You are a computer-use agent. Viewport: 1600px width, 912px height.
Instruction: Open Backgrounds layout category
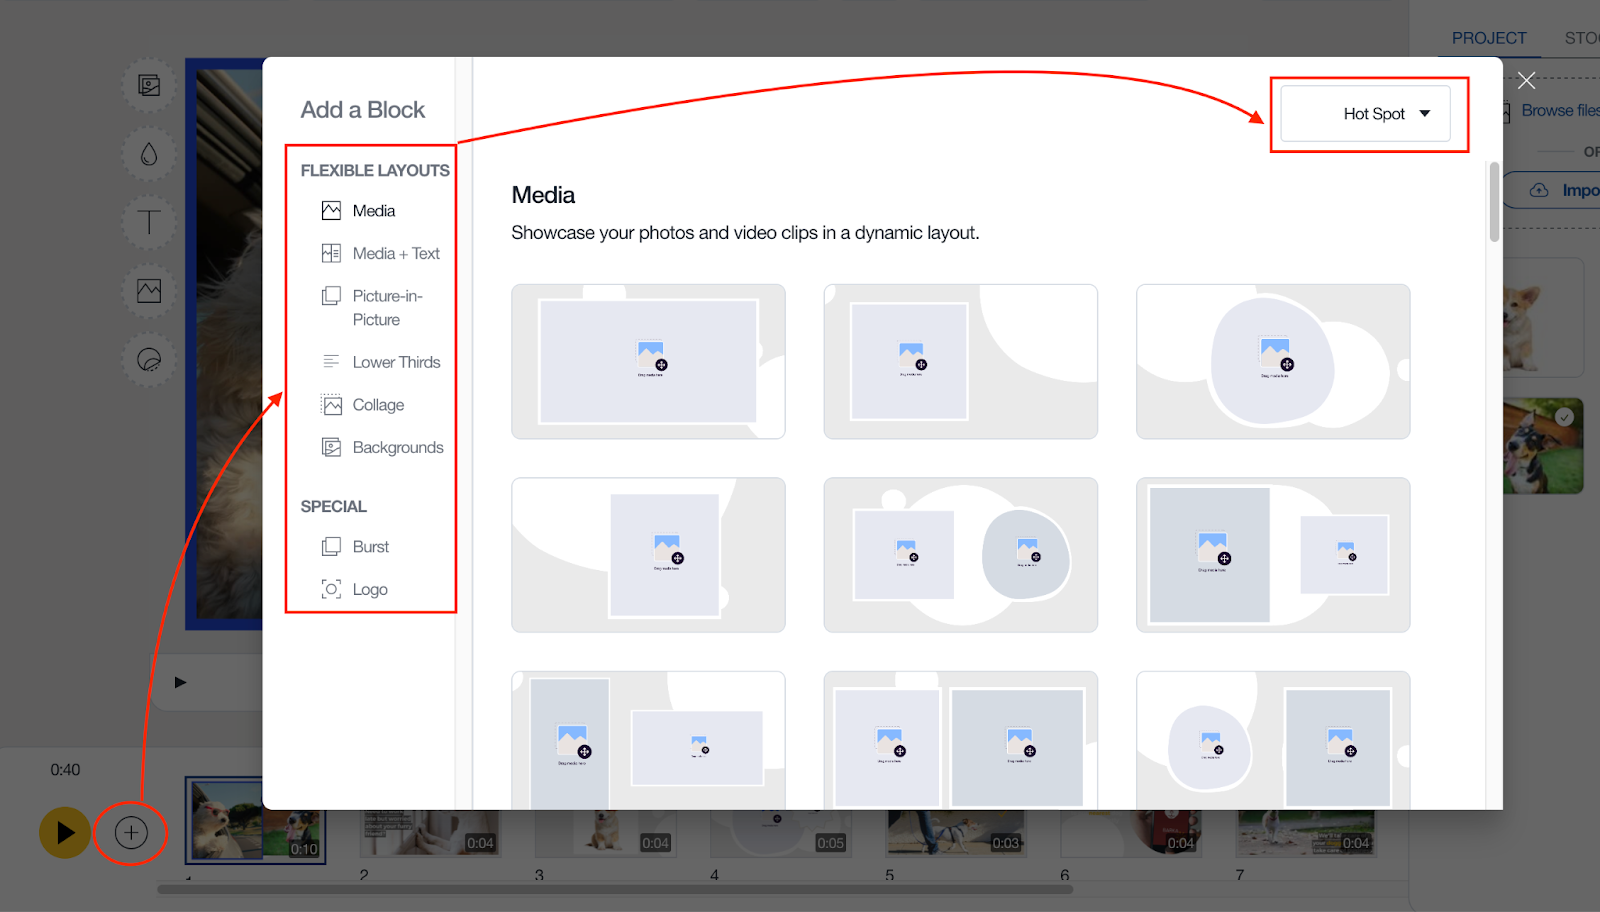pos(397,448)
